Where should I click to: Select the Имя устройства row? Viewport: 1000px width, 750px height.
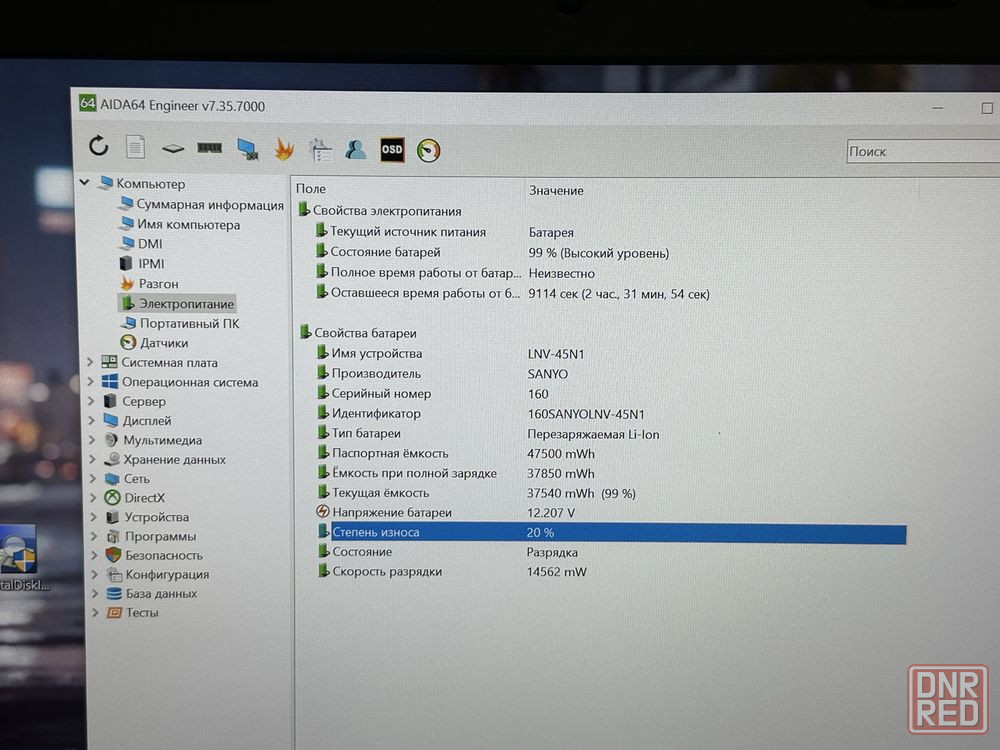451,353
